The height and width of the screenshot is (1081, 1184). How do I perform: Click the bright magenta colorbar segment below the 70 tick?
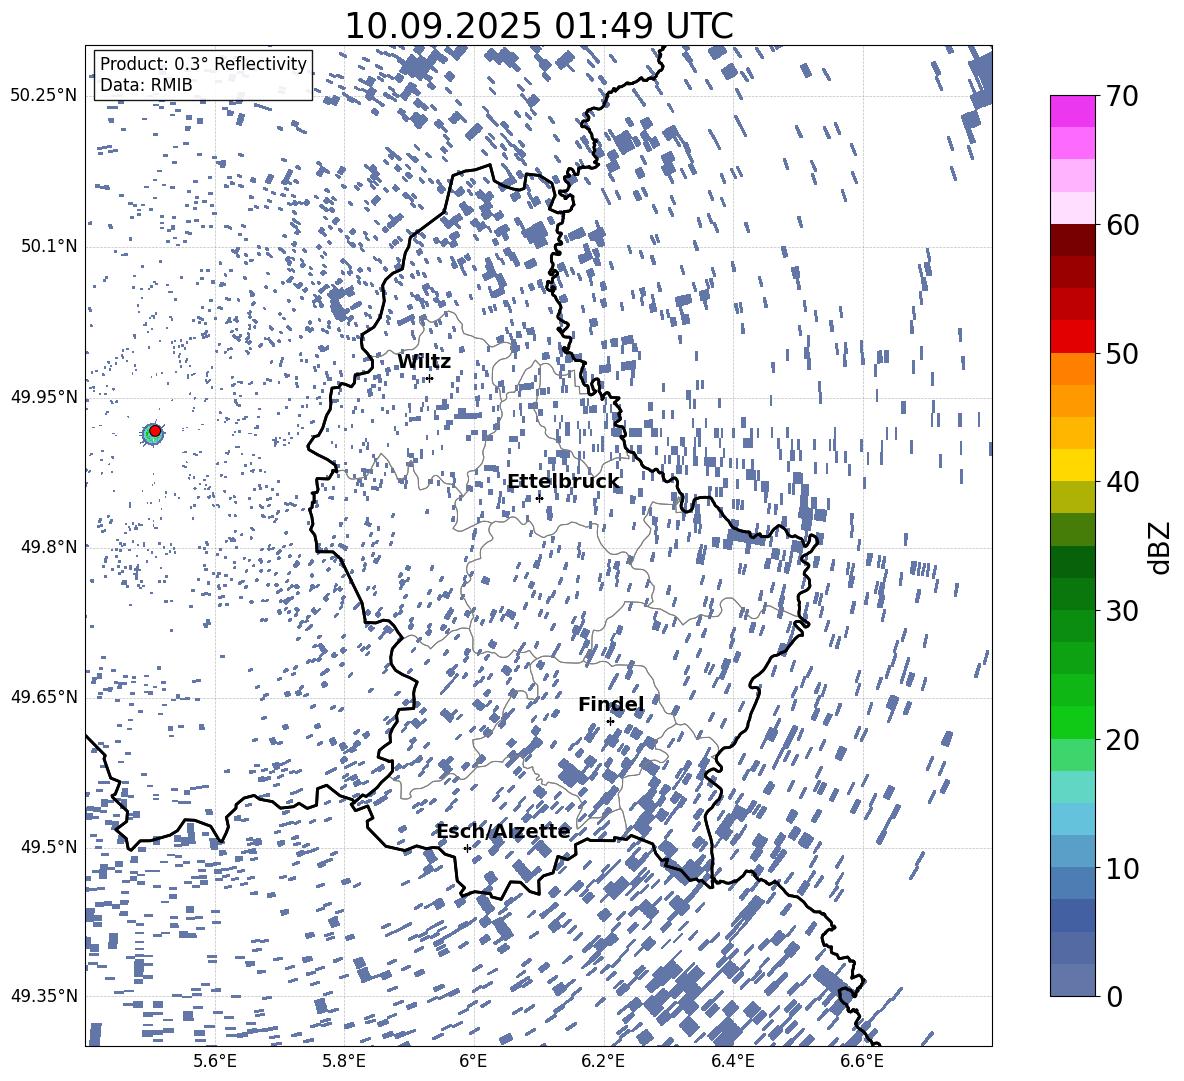click(1073, 112)
